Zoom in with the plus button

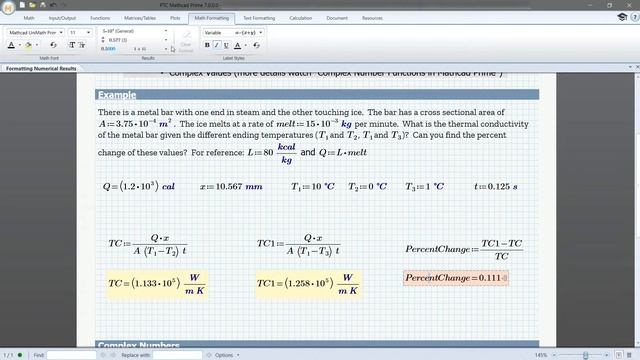click(x=607, y=355)
